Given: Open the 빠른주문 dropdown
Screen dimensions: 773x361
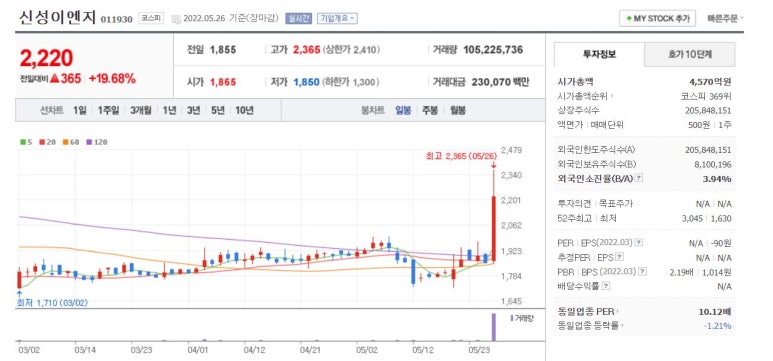Looking at the screenshot, I should (x=725, y=19).
